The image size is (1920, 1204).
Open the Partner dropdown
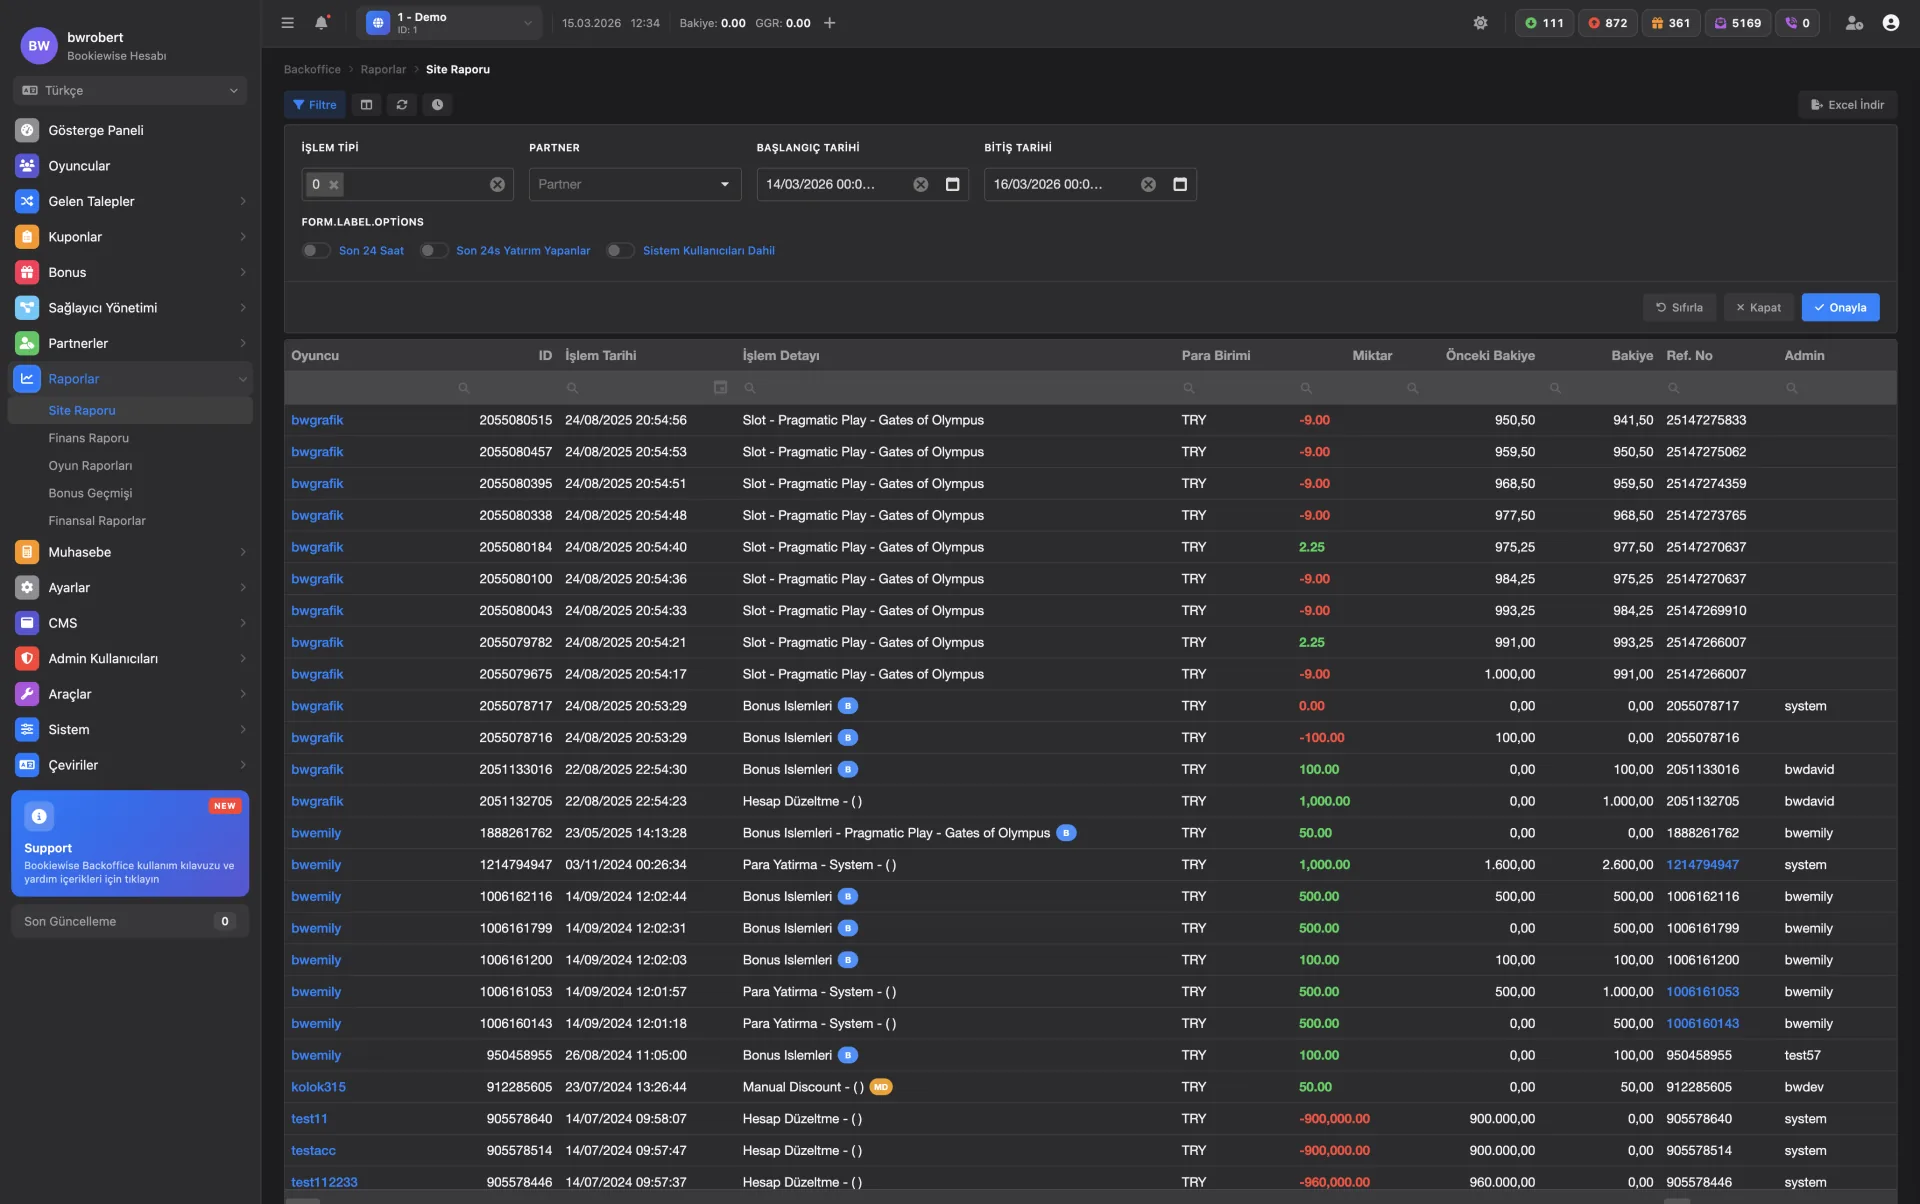(x=634, y=185)
